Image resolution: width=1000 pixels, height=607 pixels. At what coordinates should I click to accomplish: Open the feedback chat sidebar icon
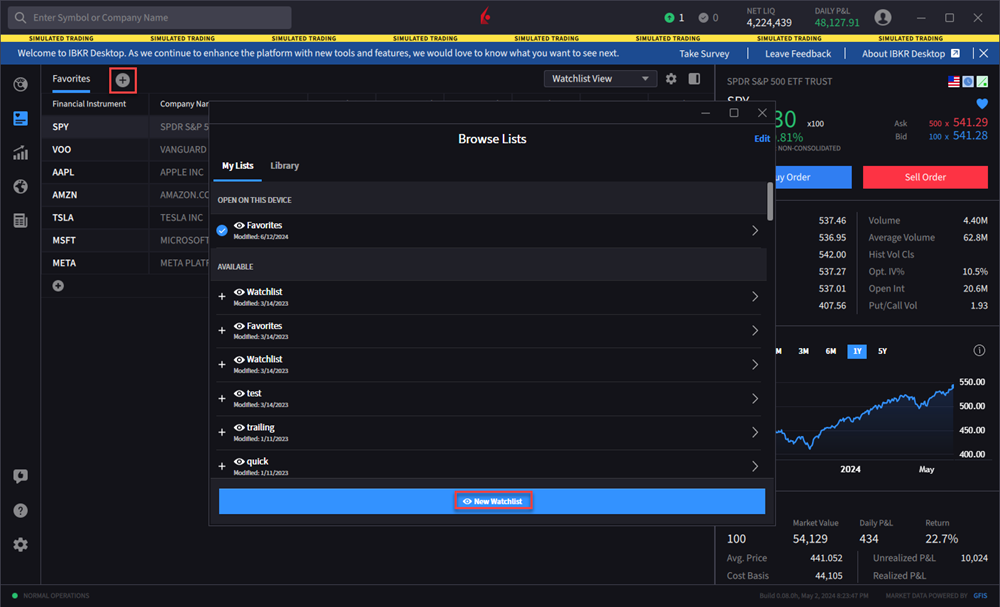click(x=20, y=476)
